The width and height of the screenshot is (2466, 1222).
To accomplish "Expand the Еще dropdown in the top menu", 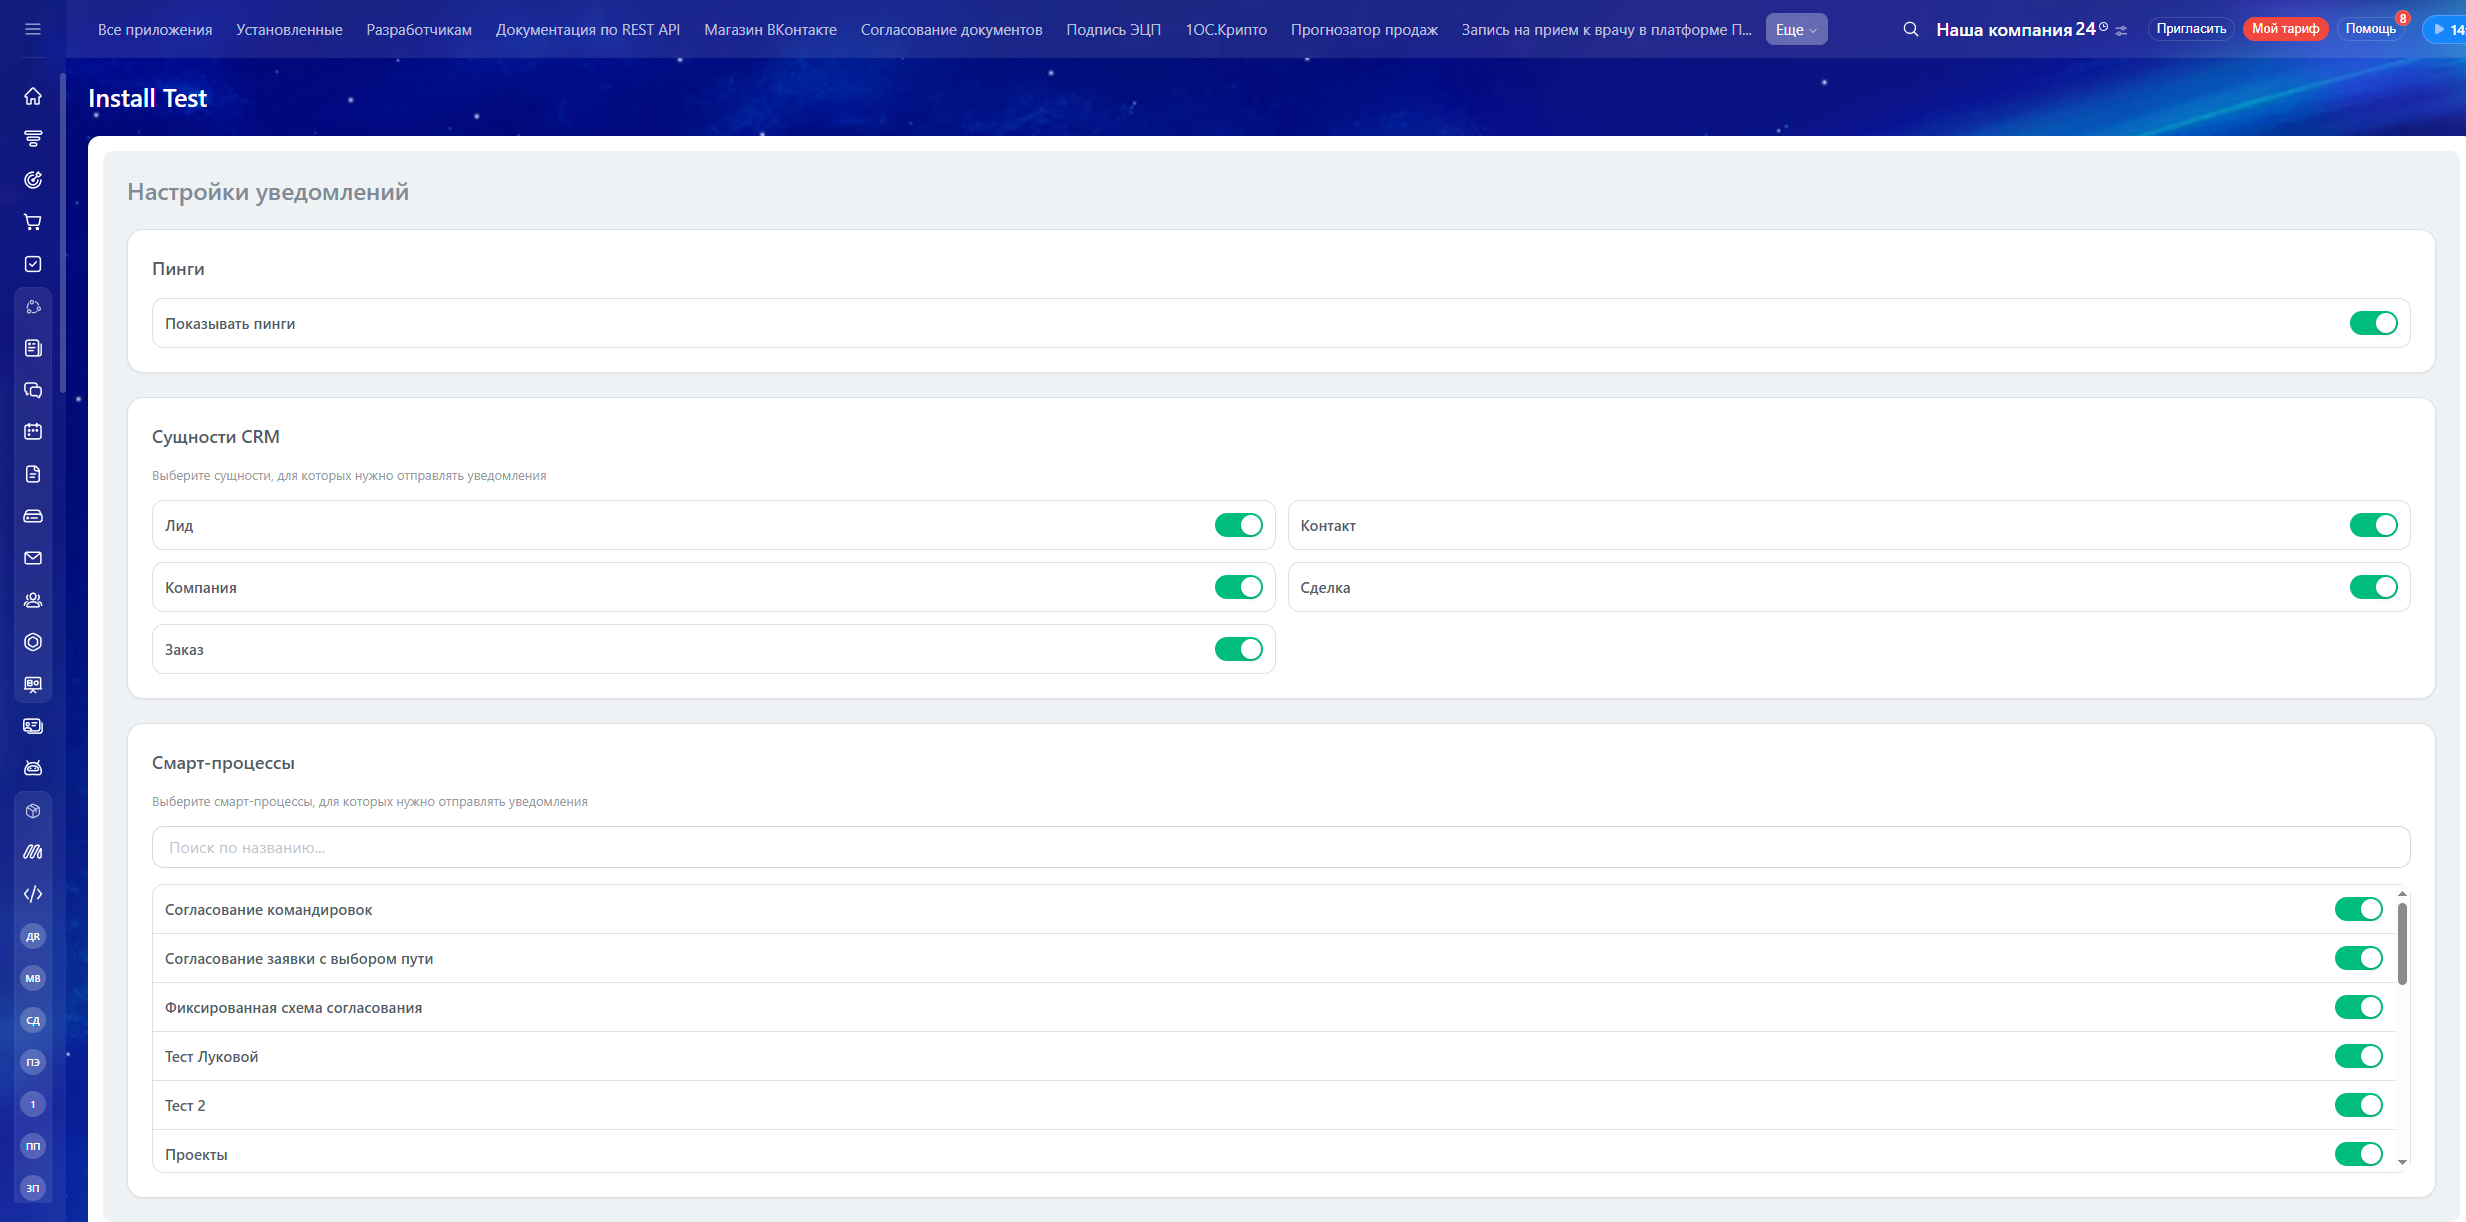I will click(1796, 30).
